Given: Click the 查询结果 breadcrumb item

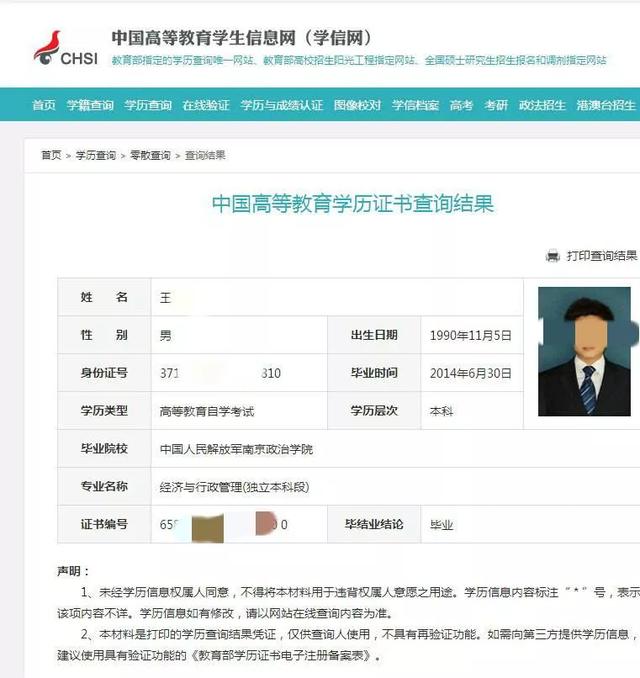Looking at the screenshot, I should coord(205,155).
